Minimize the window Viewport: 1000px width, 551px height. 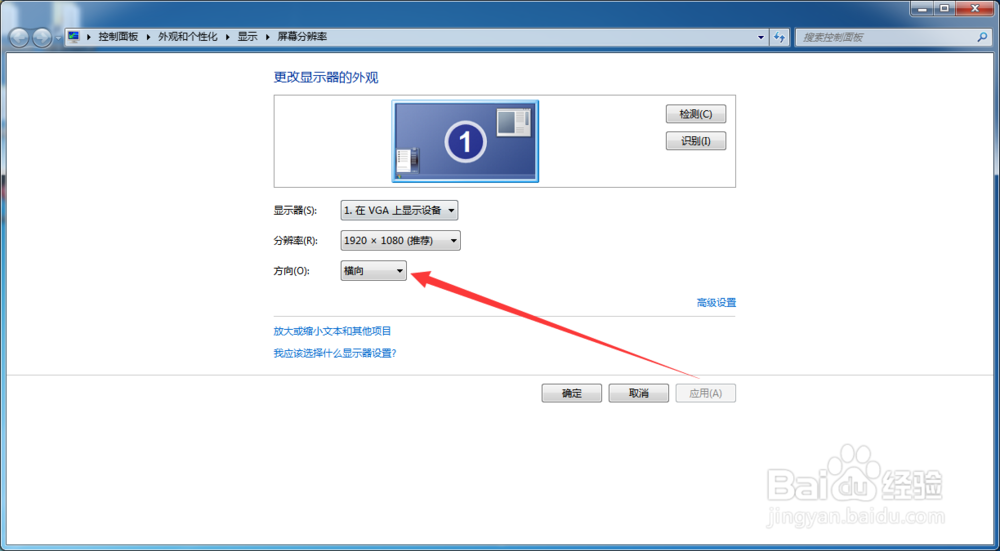[x=922, y=8]
